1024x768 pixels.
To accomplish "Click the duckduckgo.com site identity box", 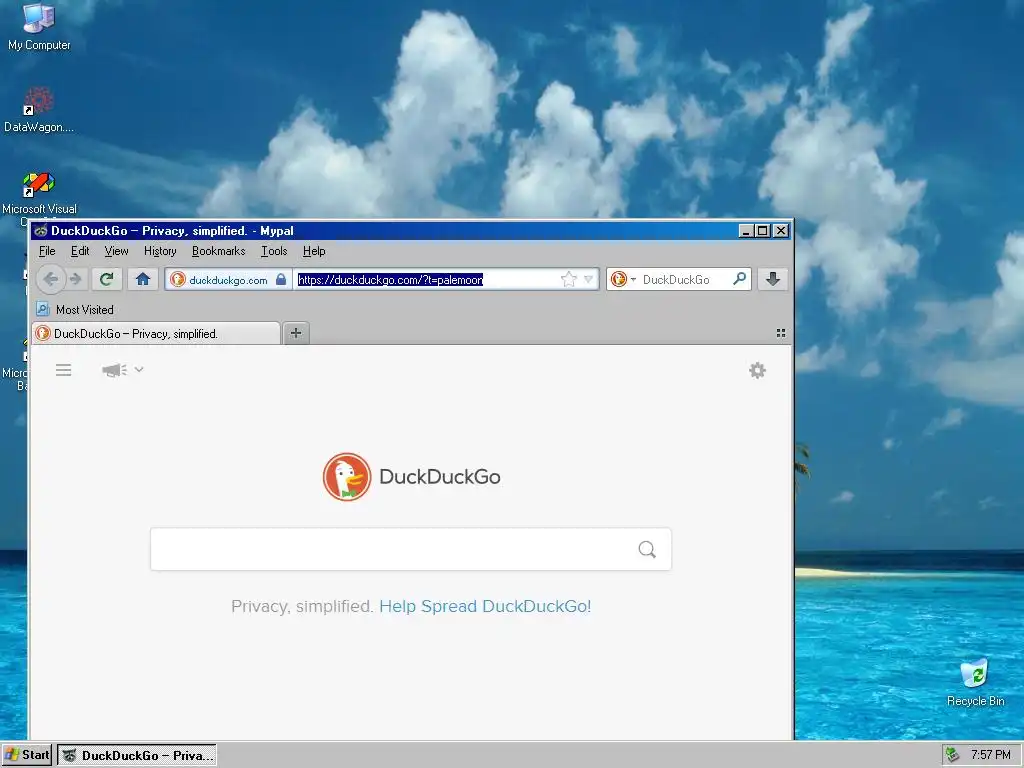I will point(228,280).
